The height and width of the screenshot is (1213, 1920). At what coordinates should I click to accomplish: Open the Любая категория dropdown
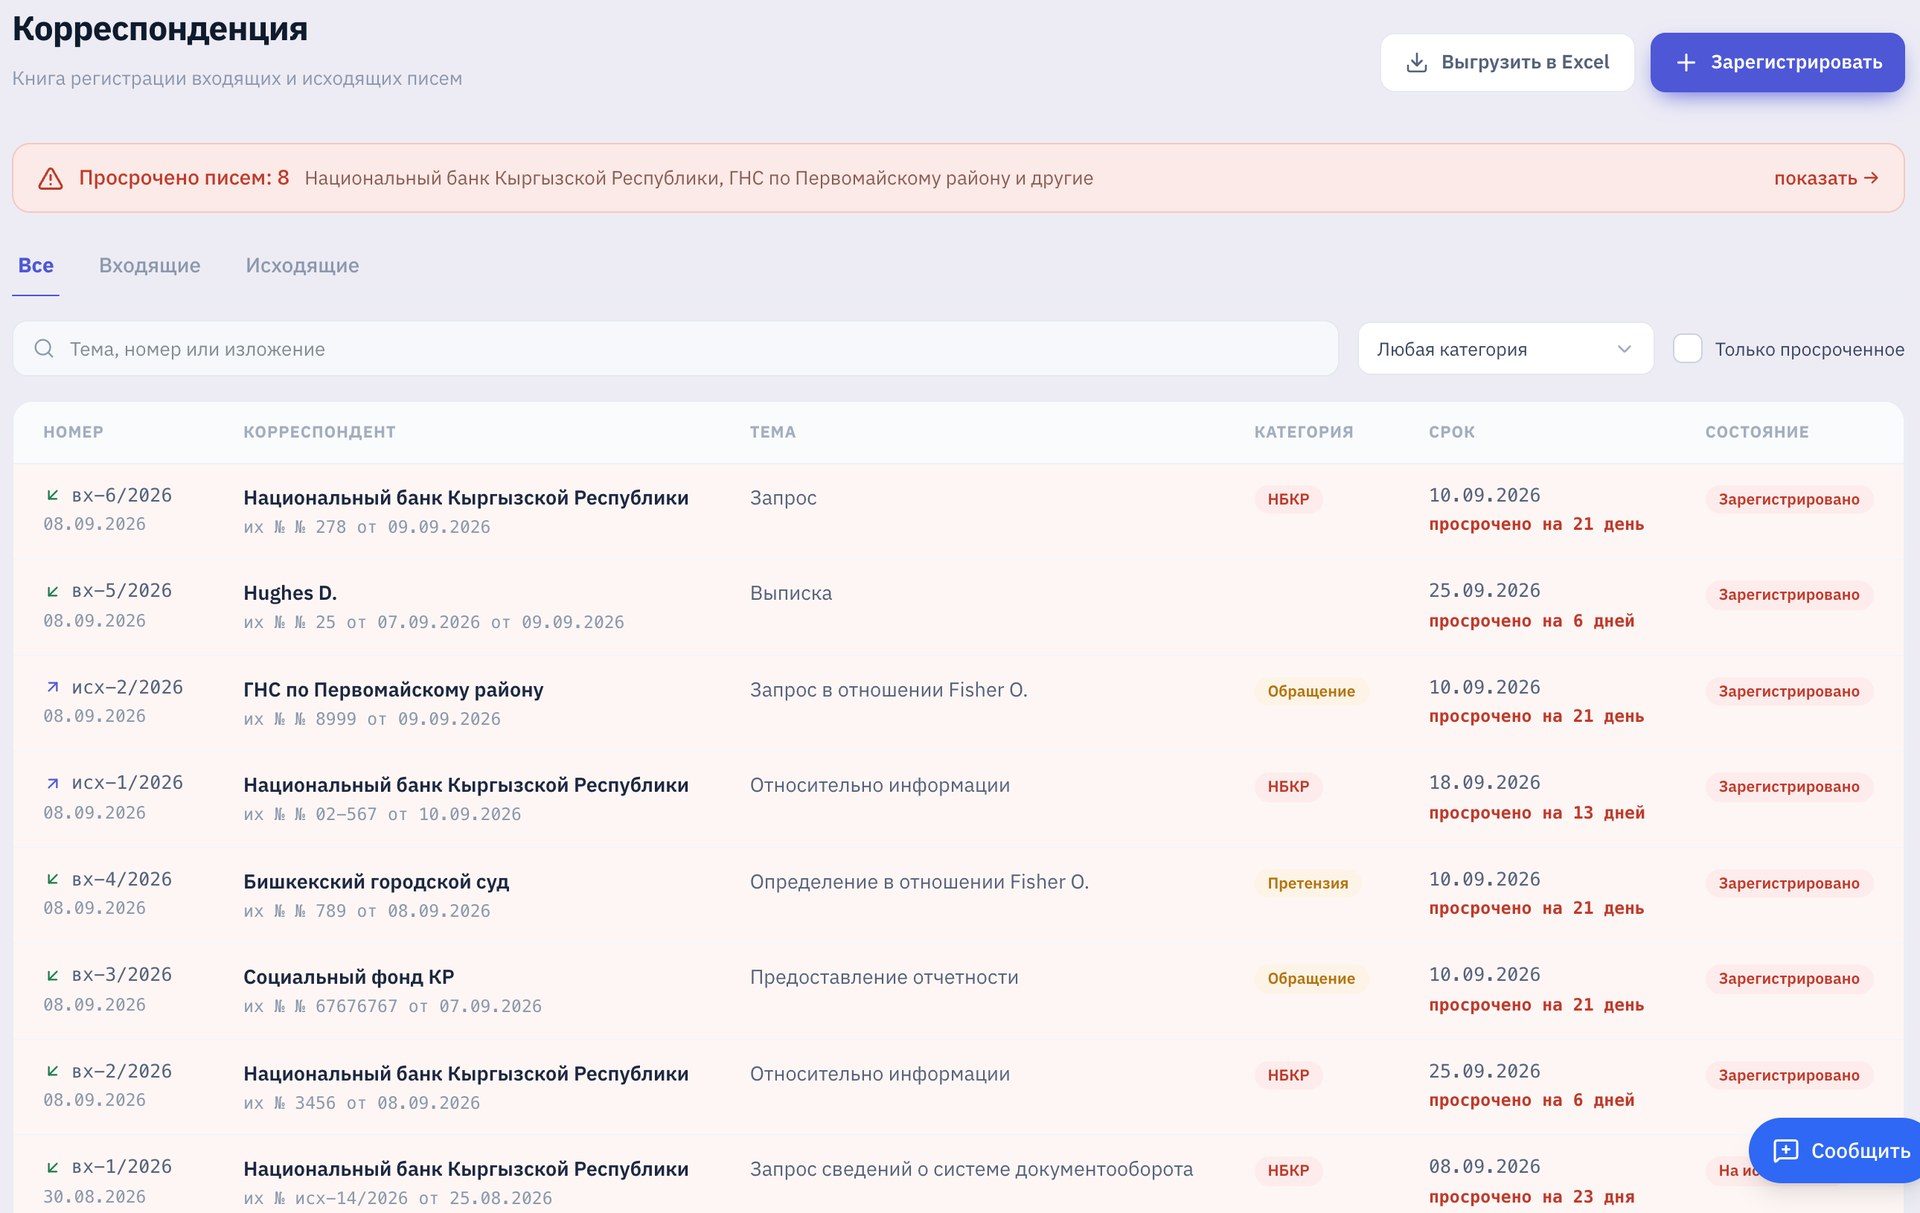[1505, 348]
